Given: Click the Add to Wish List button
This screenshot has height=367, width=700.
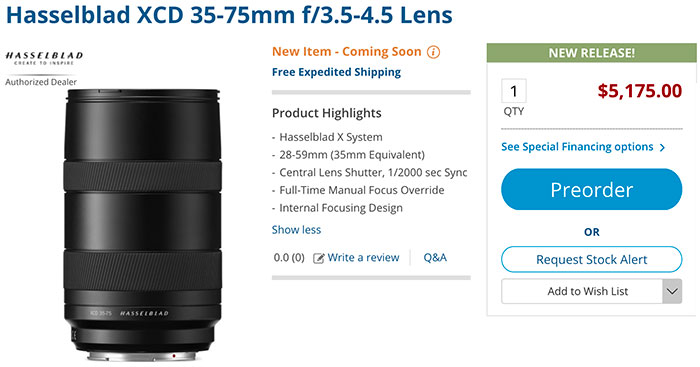Looking at the screenshot, I should tap(582, 292).
